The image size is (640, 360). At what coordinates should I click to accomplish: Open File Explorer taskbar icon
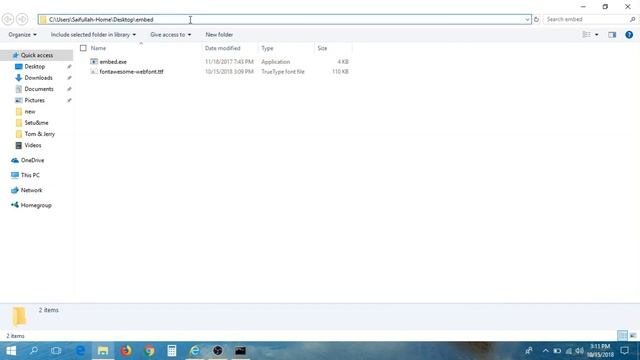point(103,351)
